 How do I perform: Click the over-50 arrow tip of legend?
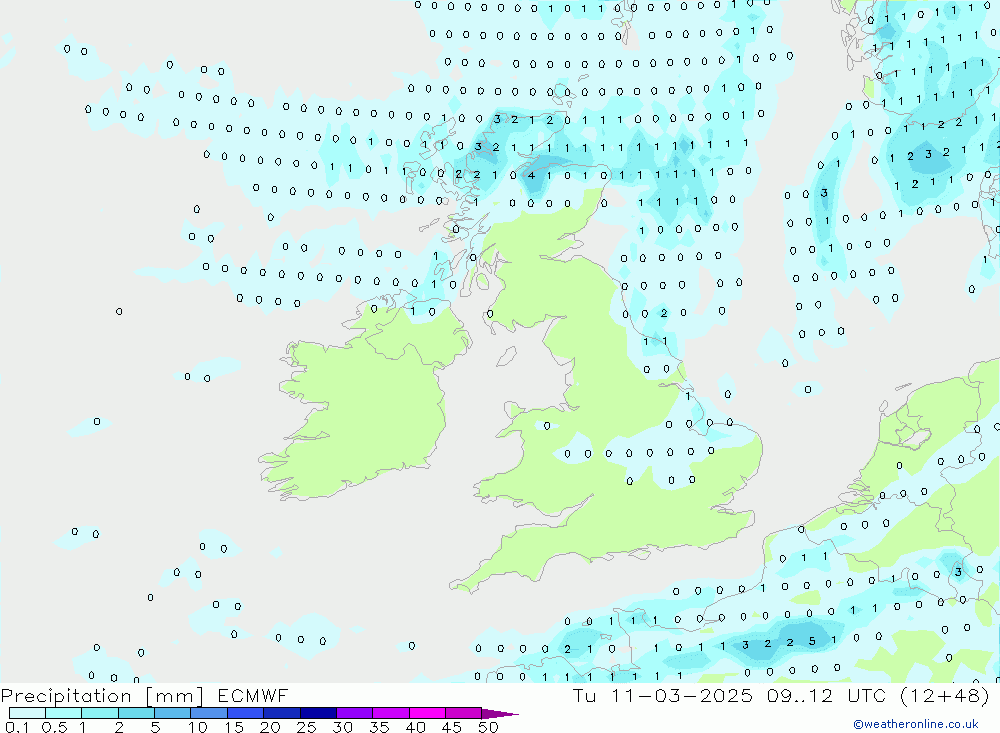[500, 714]
